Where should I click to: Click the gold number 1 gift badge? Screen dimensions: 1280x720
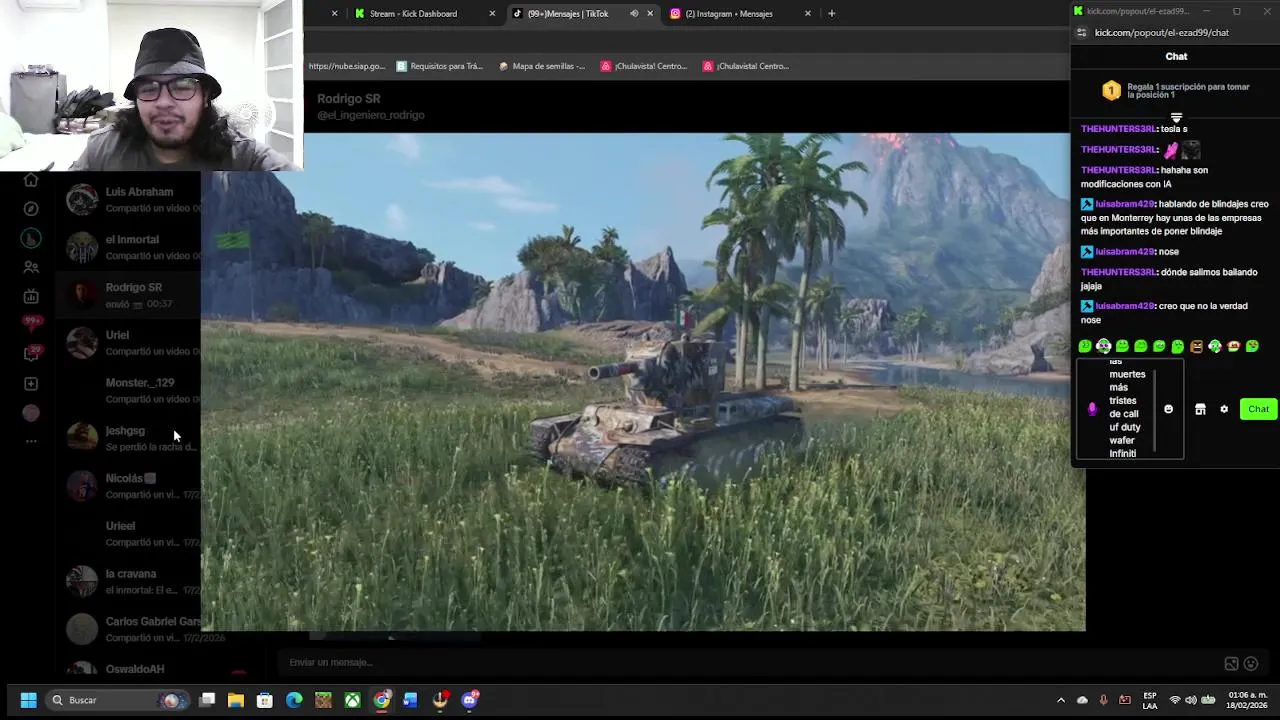point(1111,91)
